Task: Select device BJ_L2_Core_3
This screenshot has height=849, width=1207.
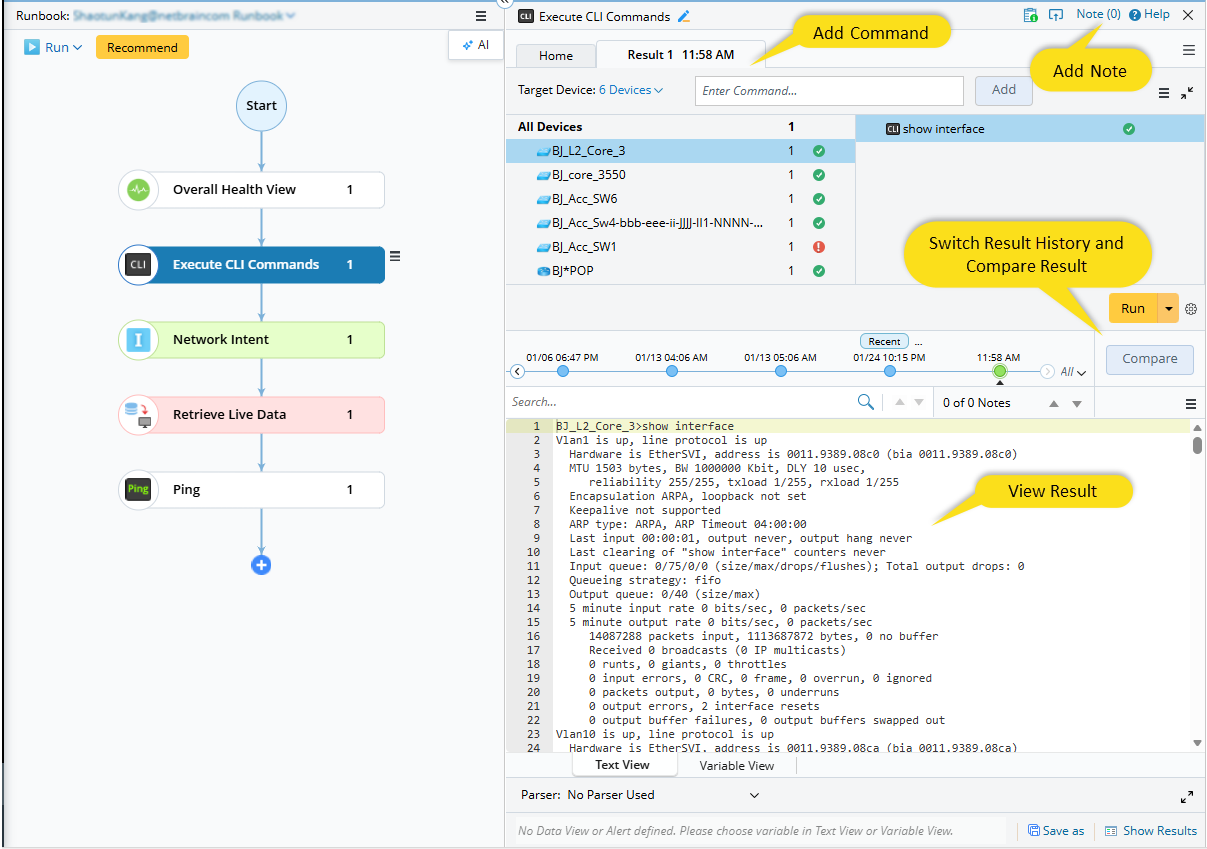Action: pos(680,151)
